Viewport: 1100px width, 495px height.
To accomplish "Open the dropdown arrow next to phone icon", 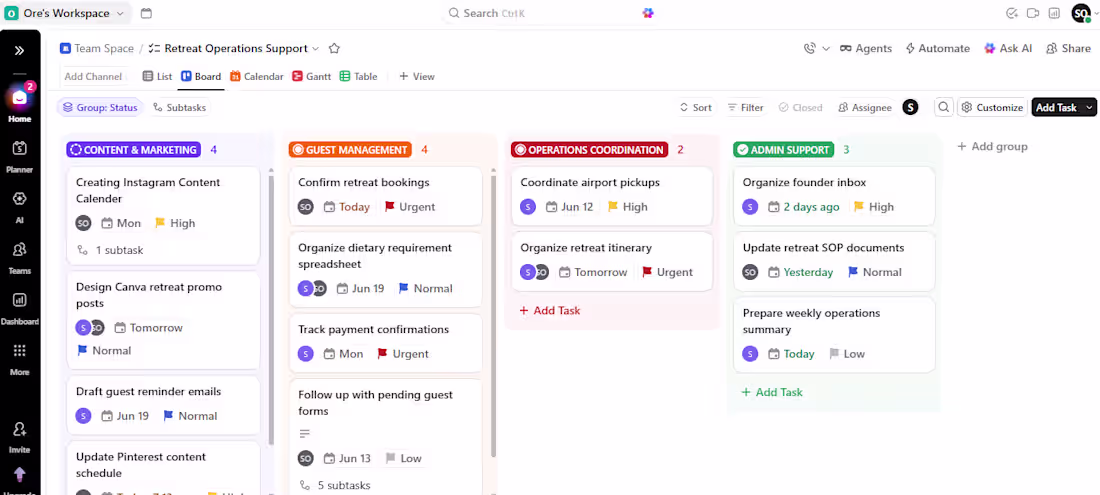I will point(826,48).
